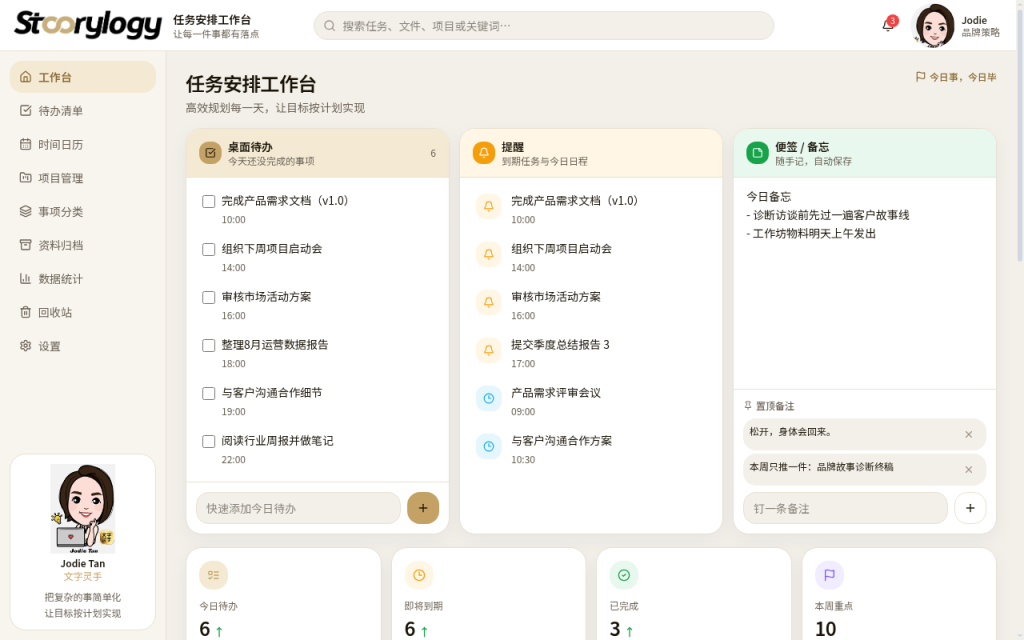This screenshot has height=640, width=1024.
Task: Click the notification bell with red badge
Action: point(888,25)
